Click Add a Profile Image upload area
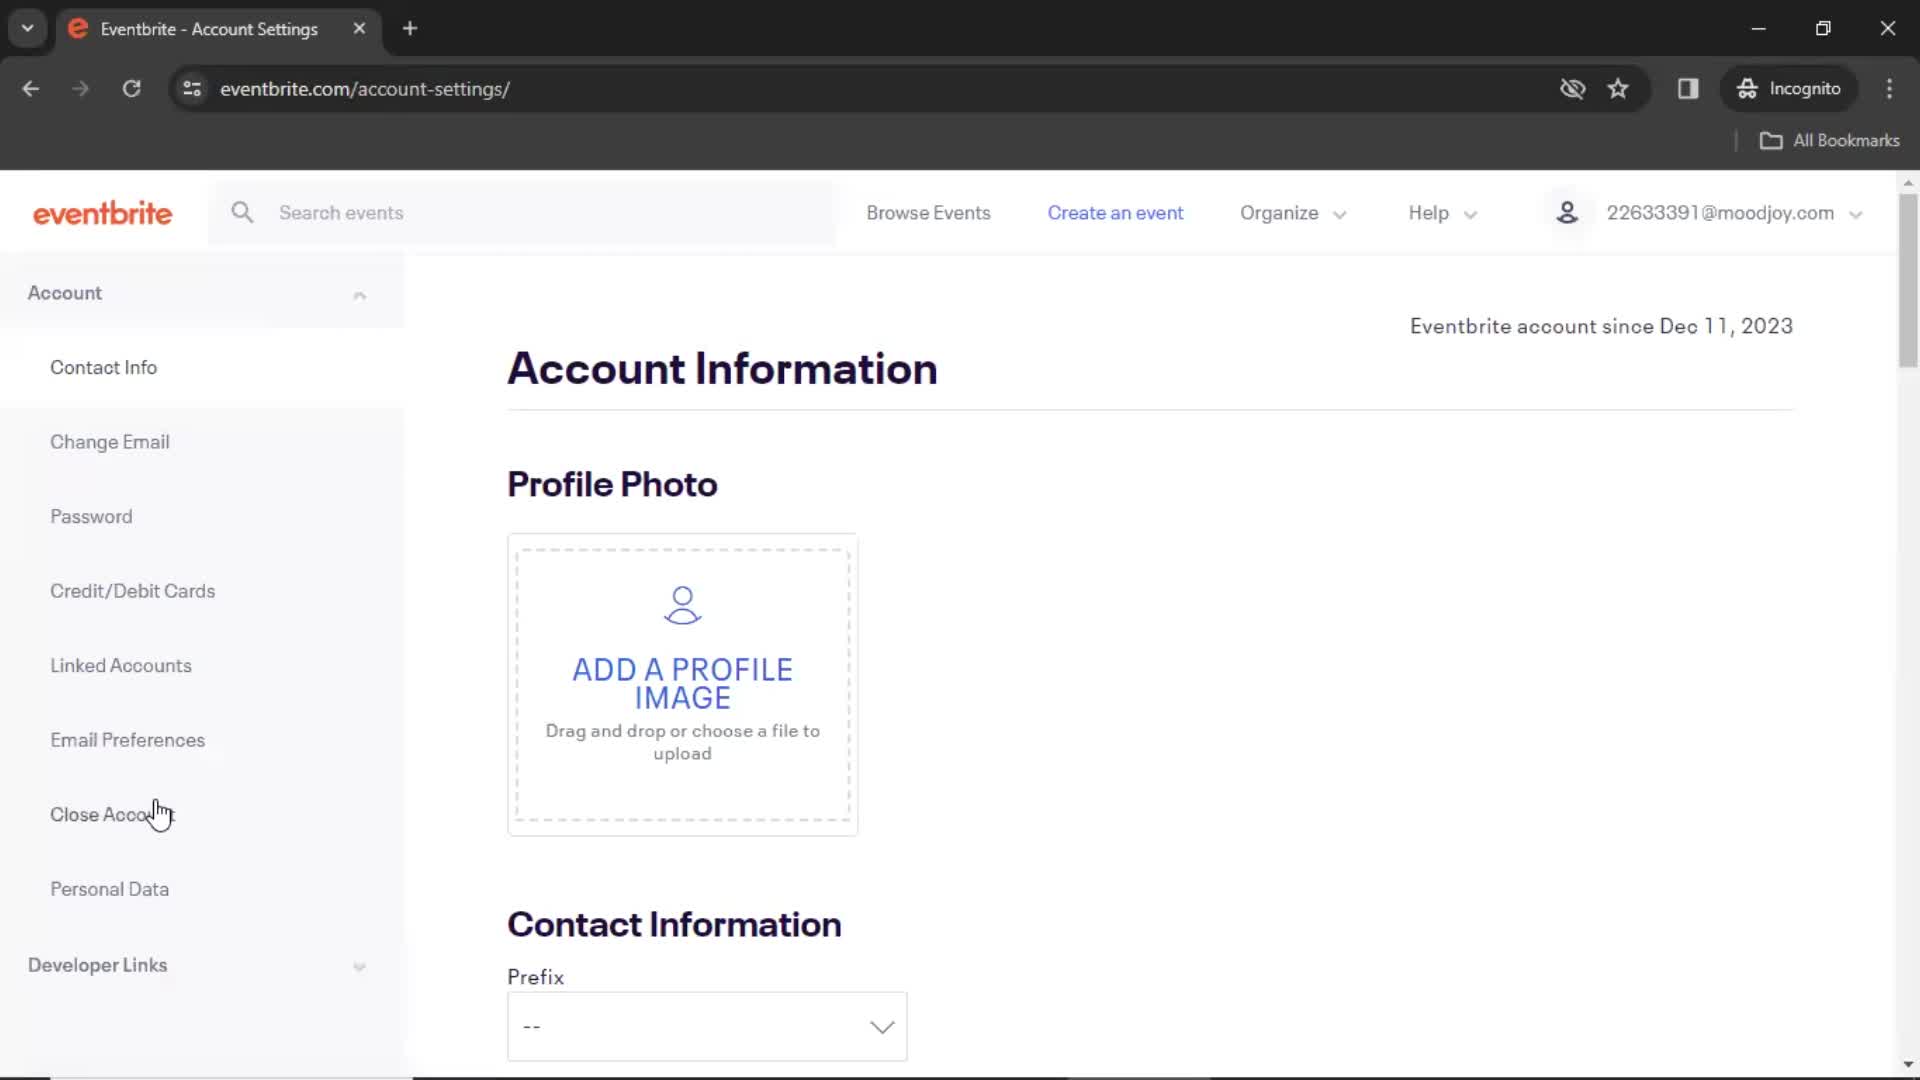 [x=683, y=685]
